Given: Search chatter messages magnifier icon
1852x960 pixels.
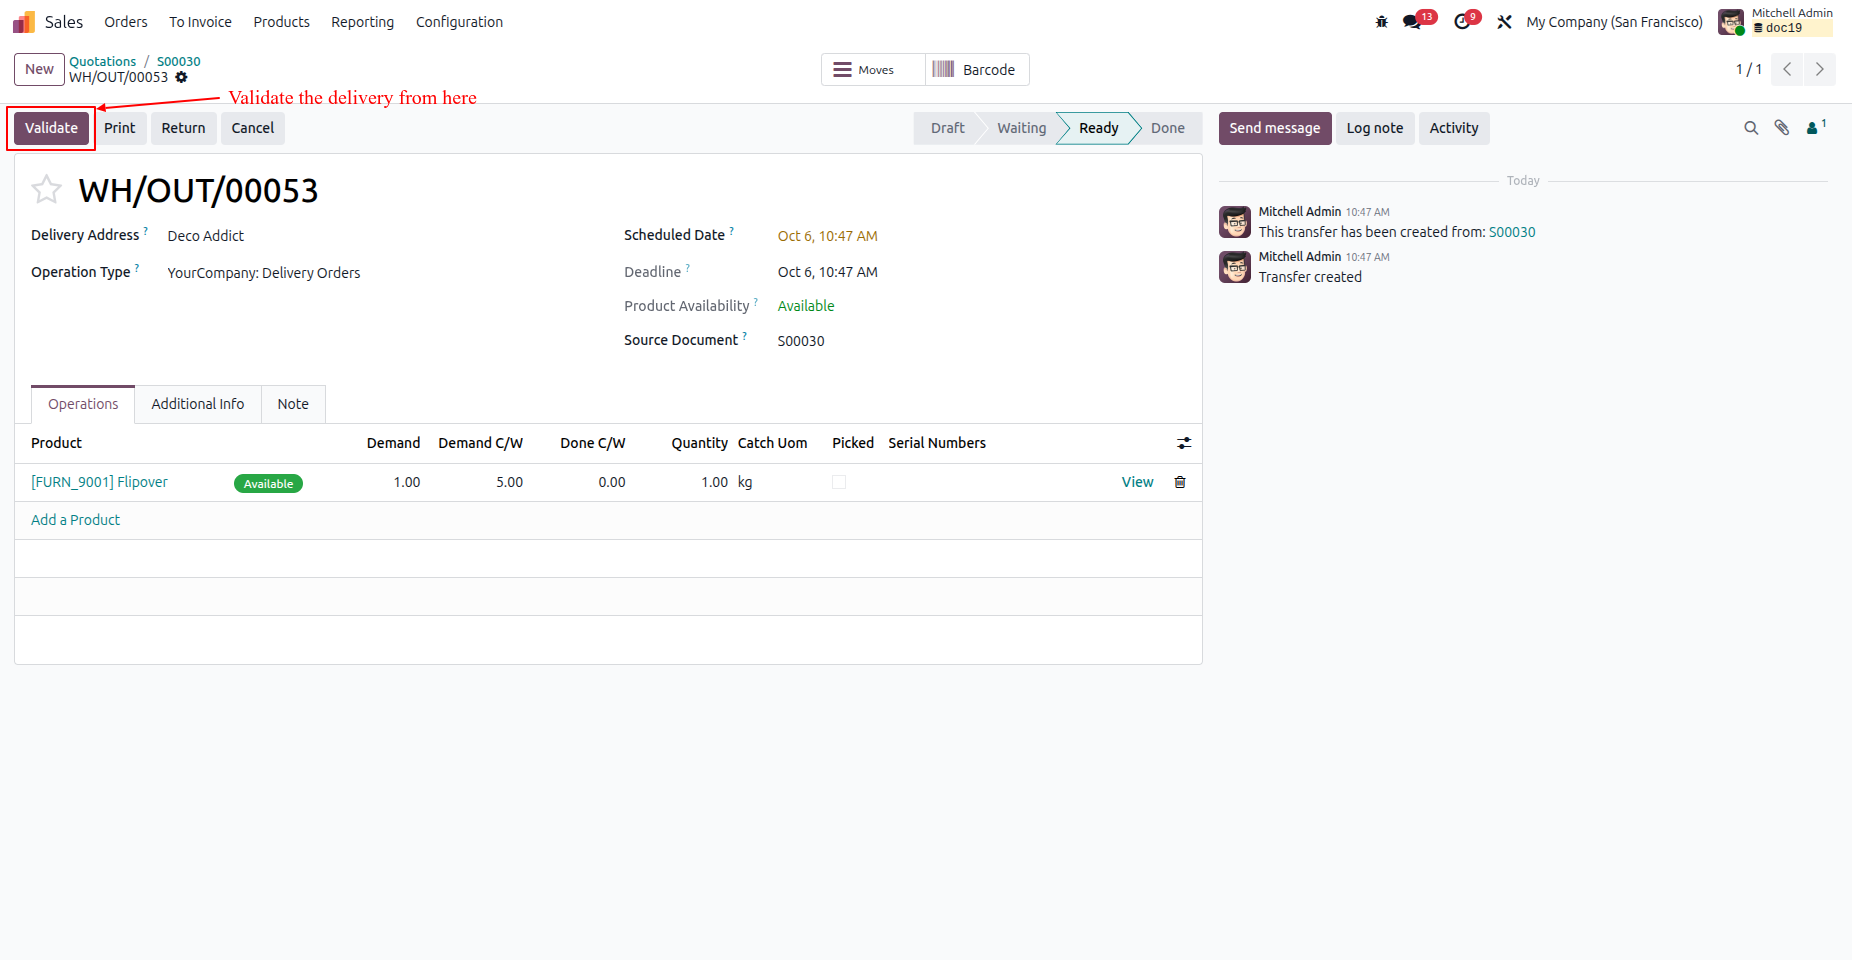Looking at the screenshot, I should (x=1751, y=128).
